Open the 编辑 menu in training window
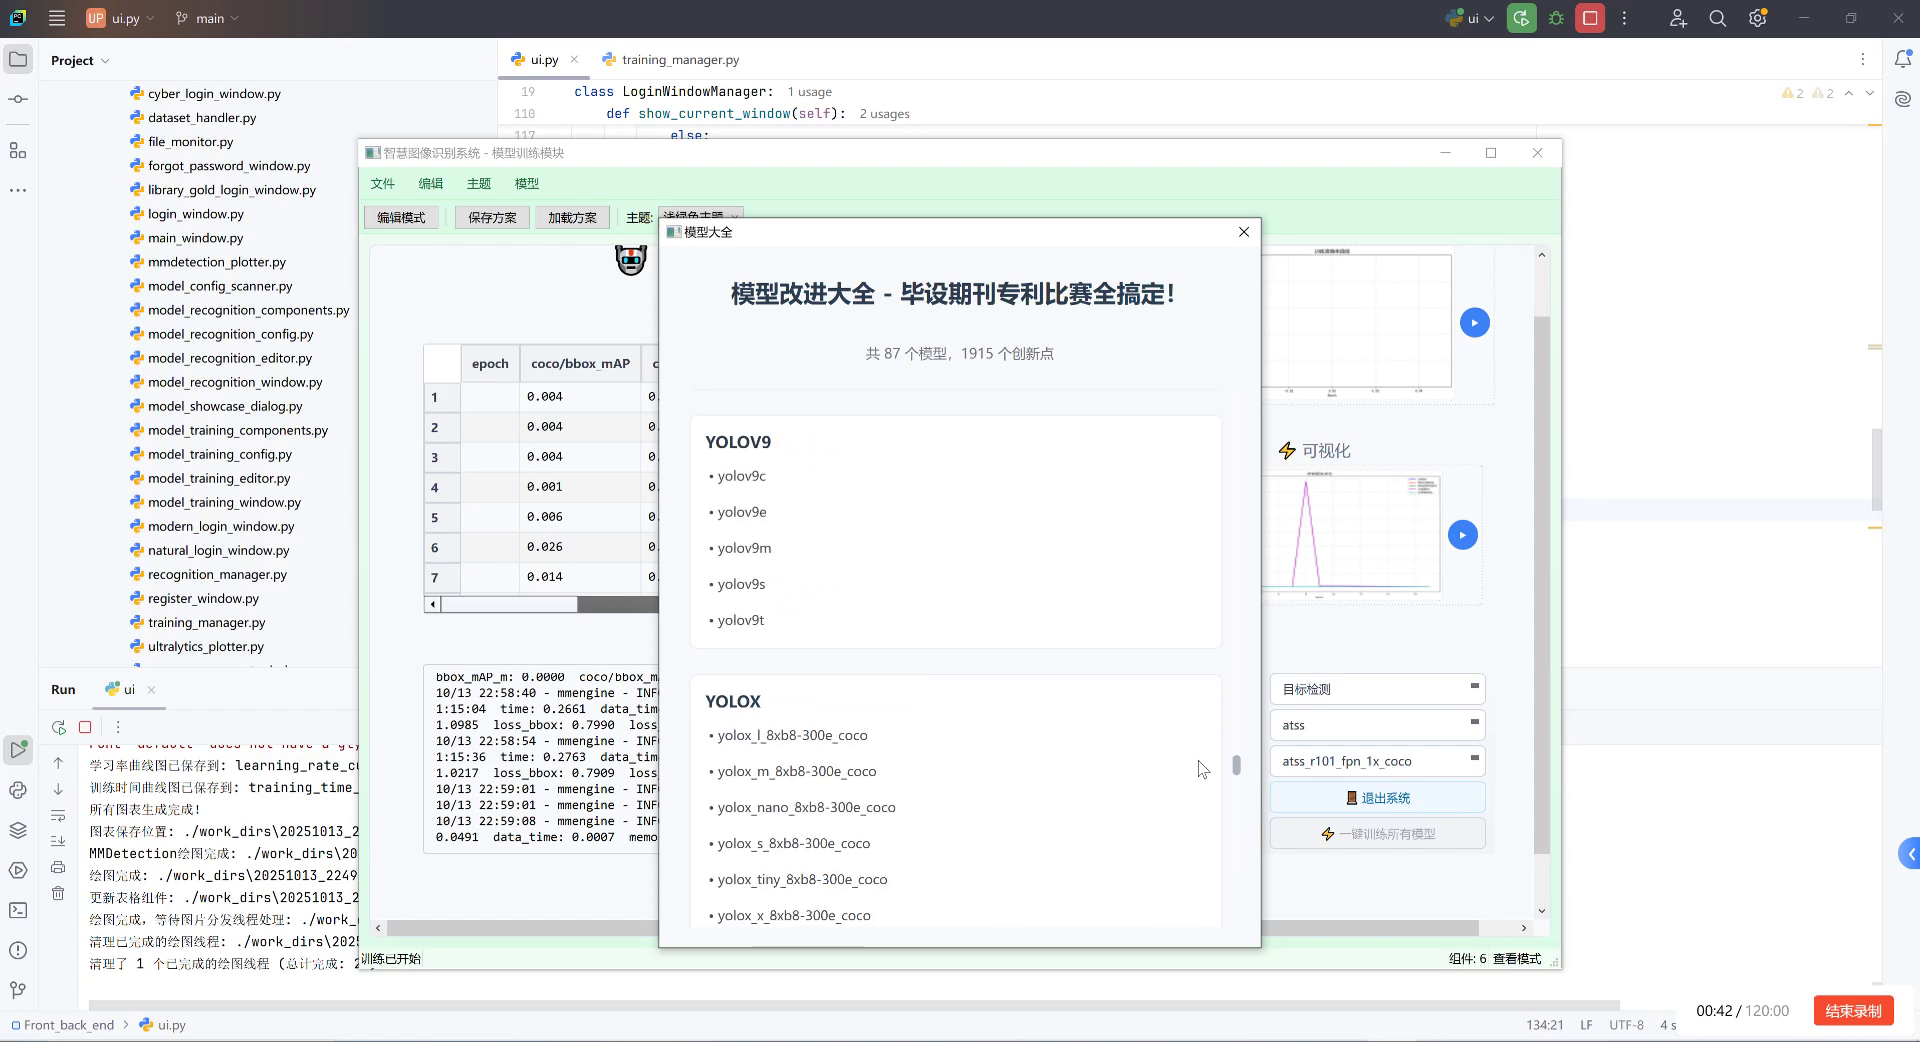1920x1042 pixels. [431, 183]
